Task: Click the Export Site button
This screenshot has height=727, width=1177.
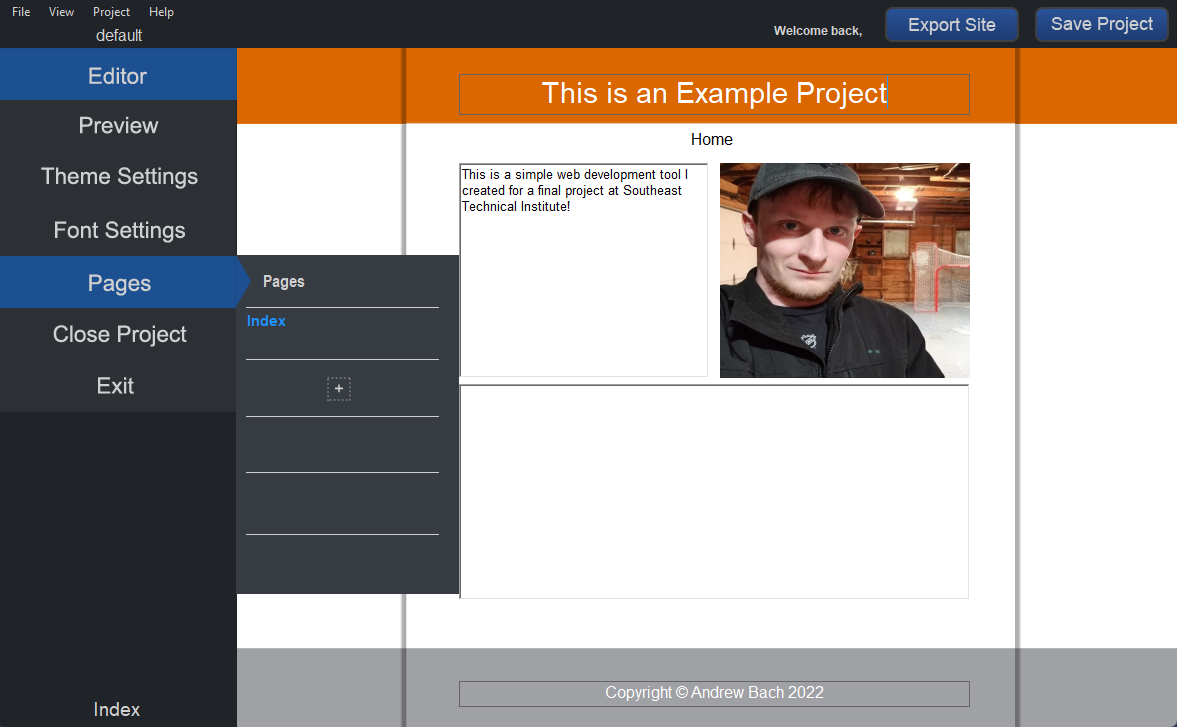Action: click(951, 25)
